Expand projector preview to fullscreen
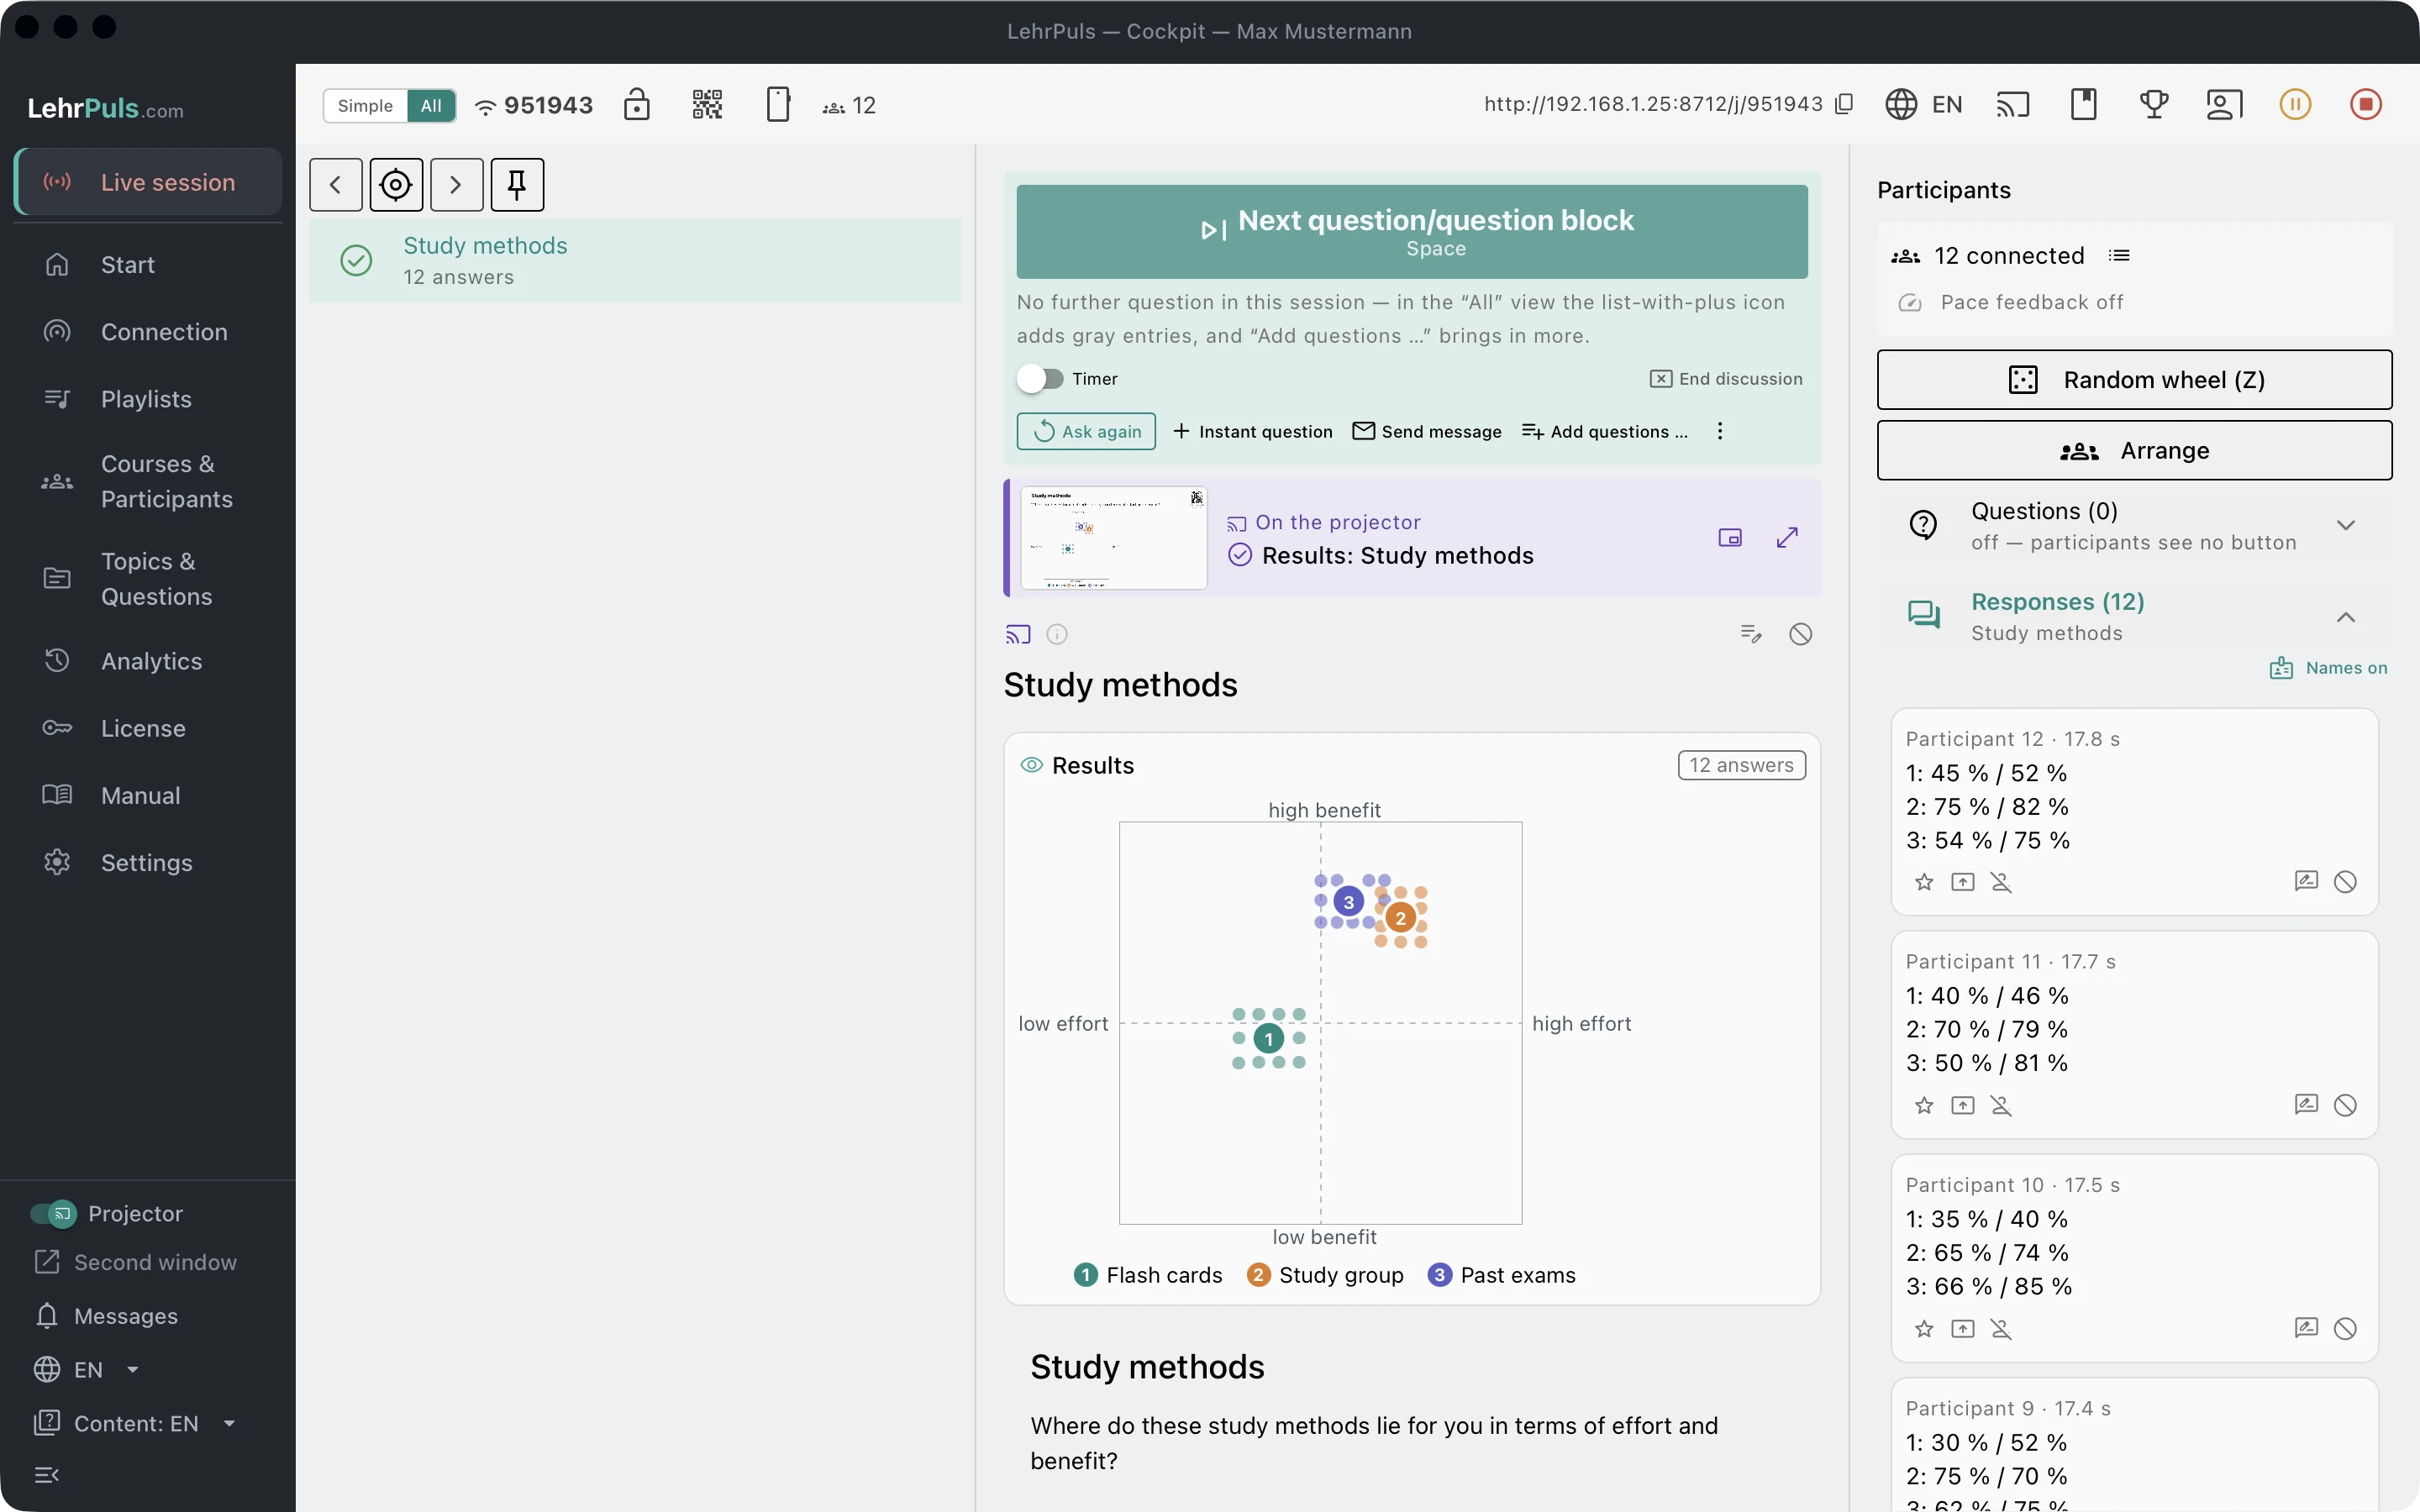Screen dimensions: 2420x1512 tap(1787, 538)
